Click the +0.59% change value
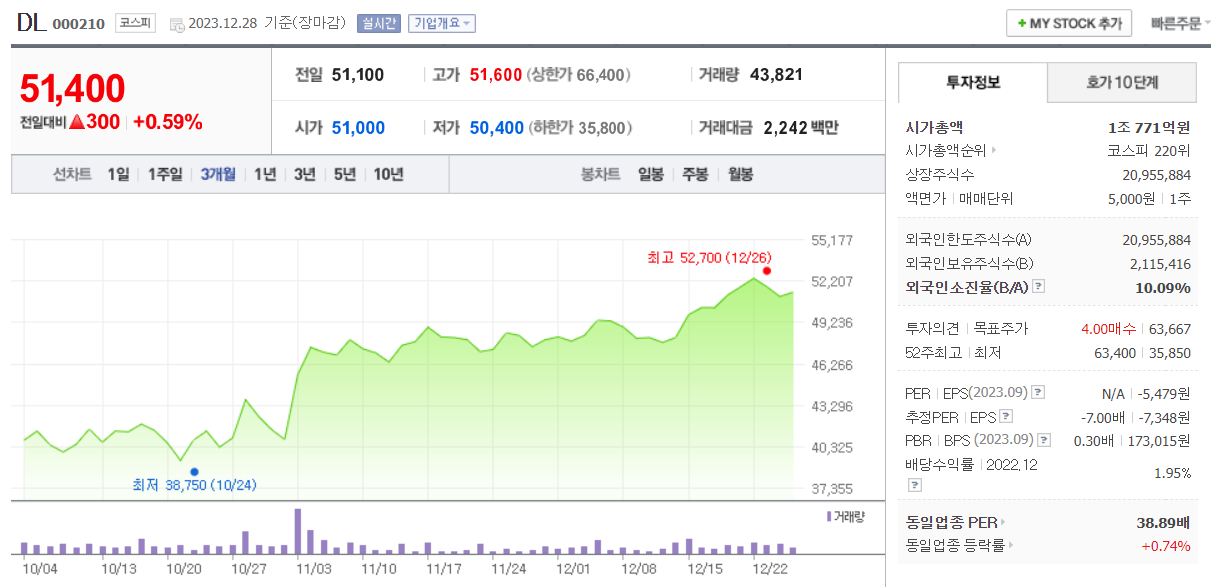This screenshot has height=587, width=1211. point(168,122)
